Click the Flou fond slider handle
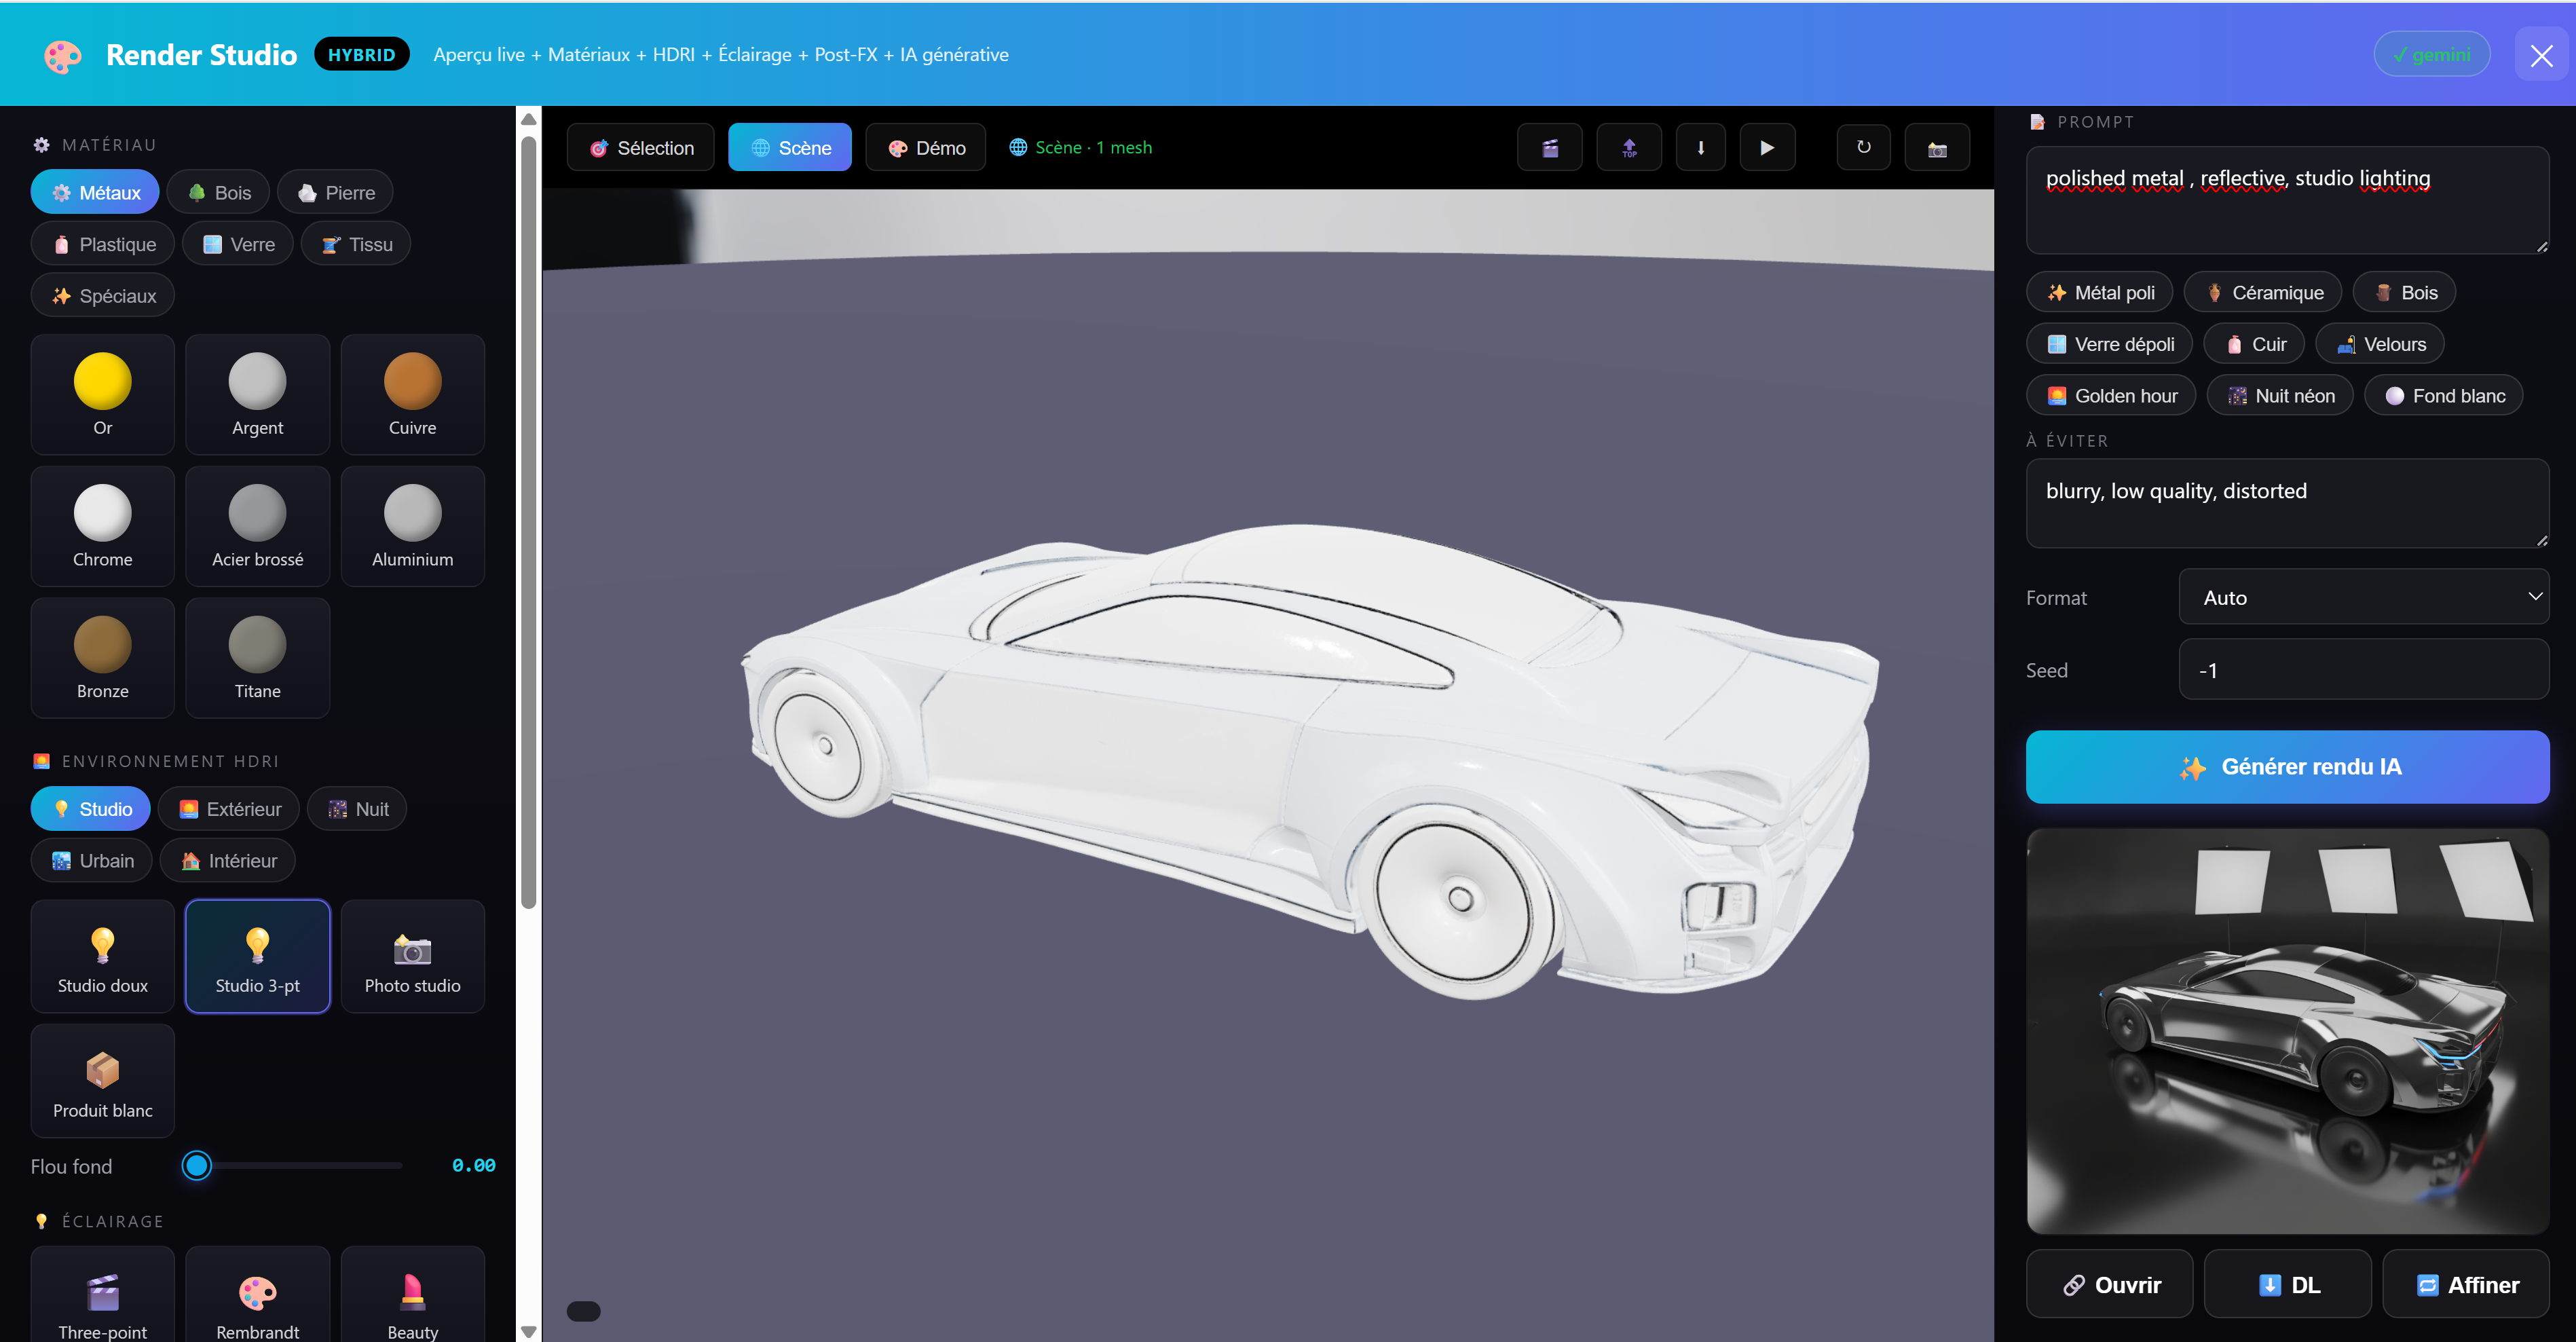 pos(197,1166)
